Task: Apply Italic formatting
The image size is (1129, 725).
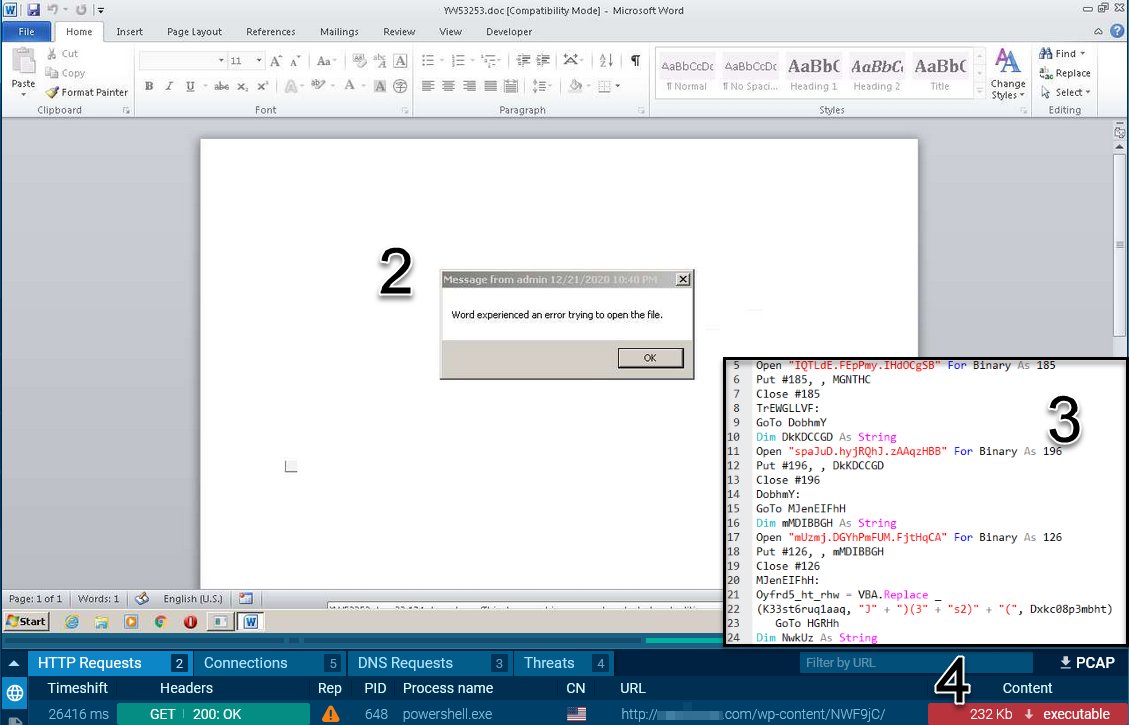Action: (x=168, y=86)
